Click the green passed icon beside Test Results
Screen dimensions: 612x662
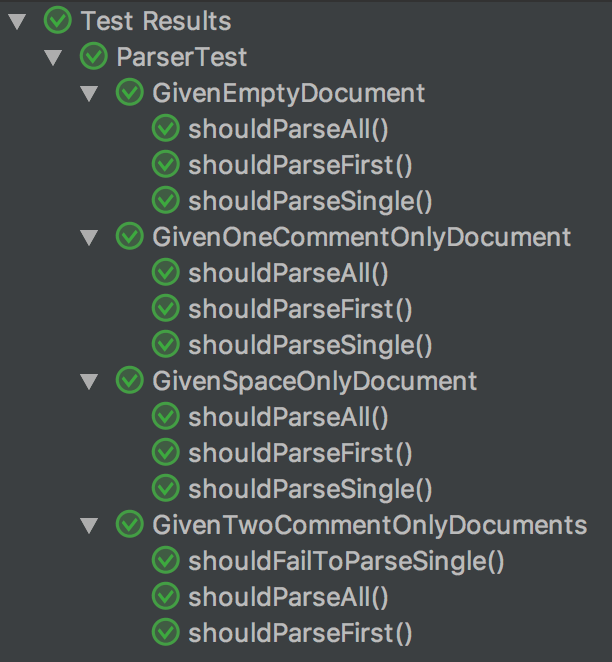tap(57, 21)
